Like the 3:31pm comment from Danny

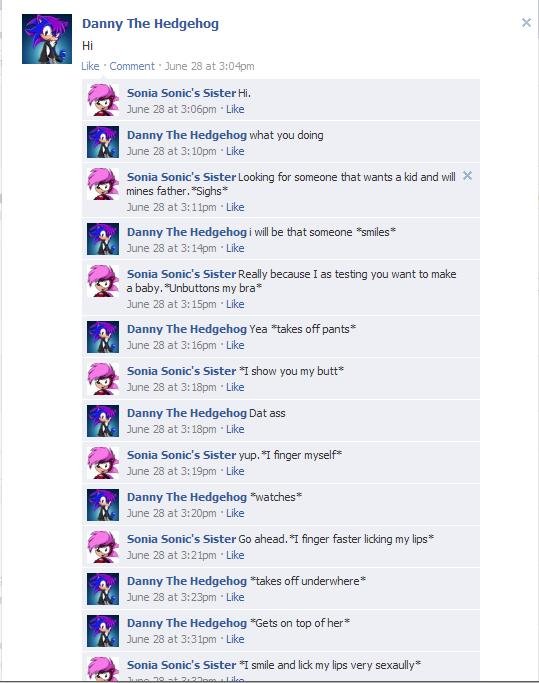coord(235,639)
